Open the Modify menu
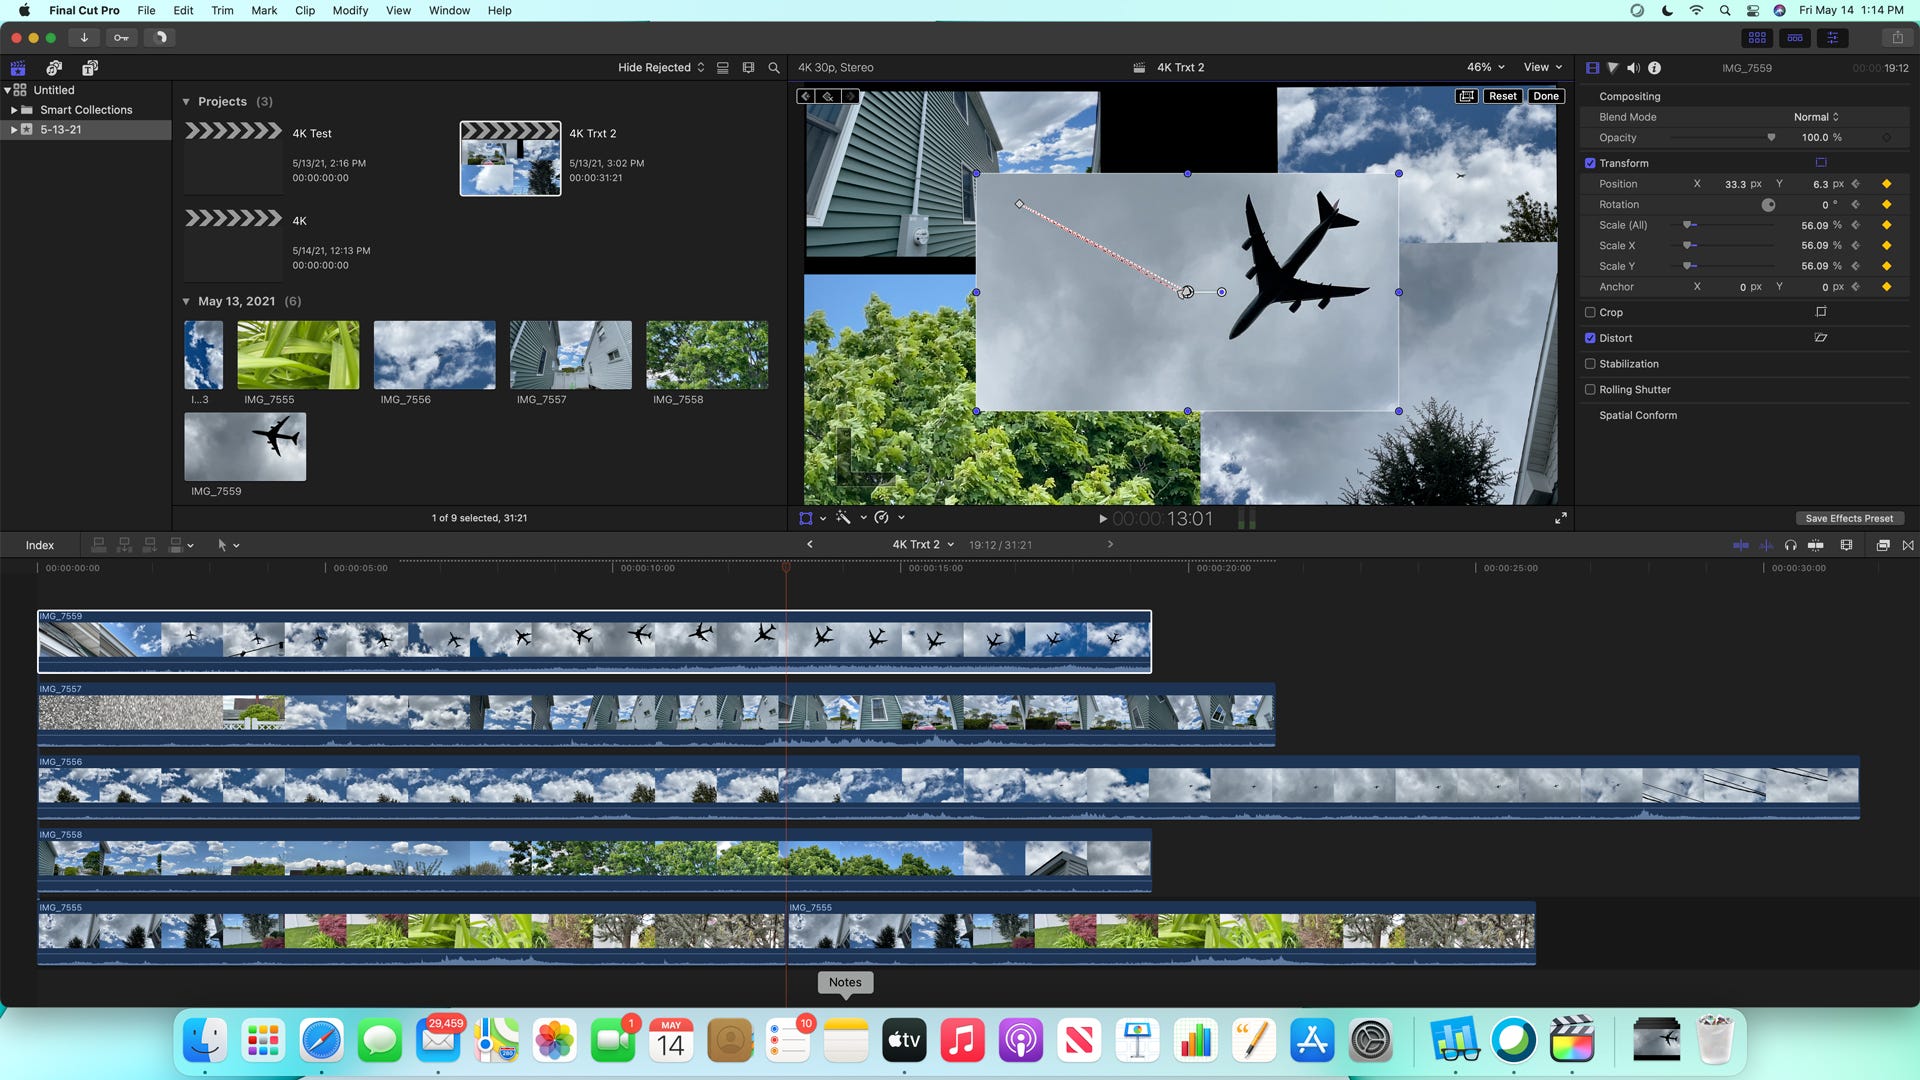This screenshot has height=1080, width=1920. 350,10
